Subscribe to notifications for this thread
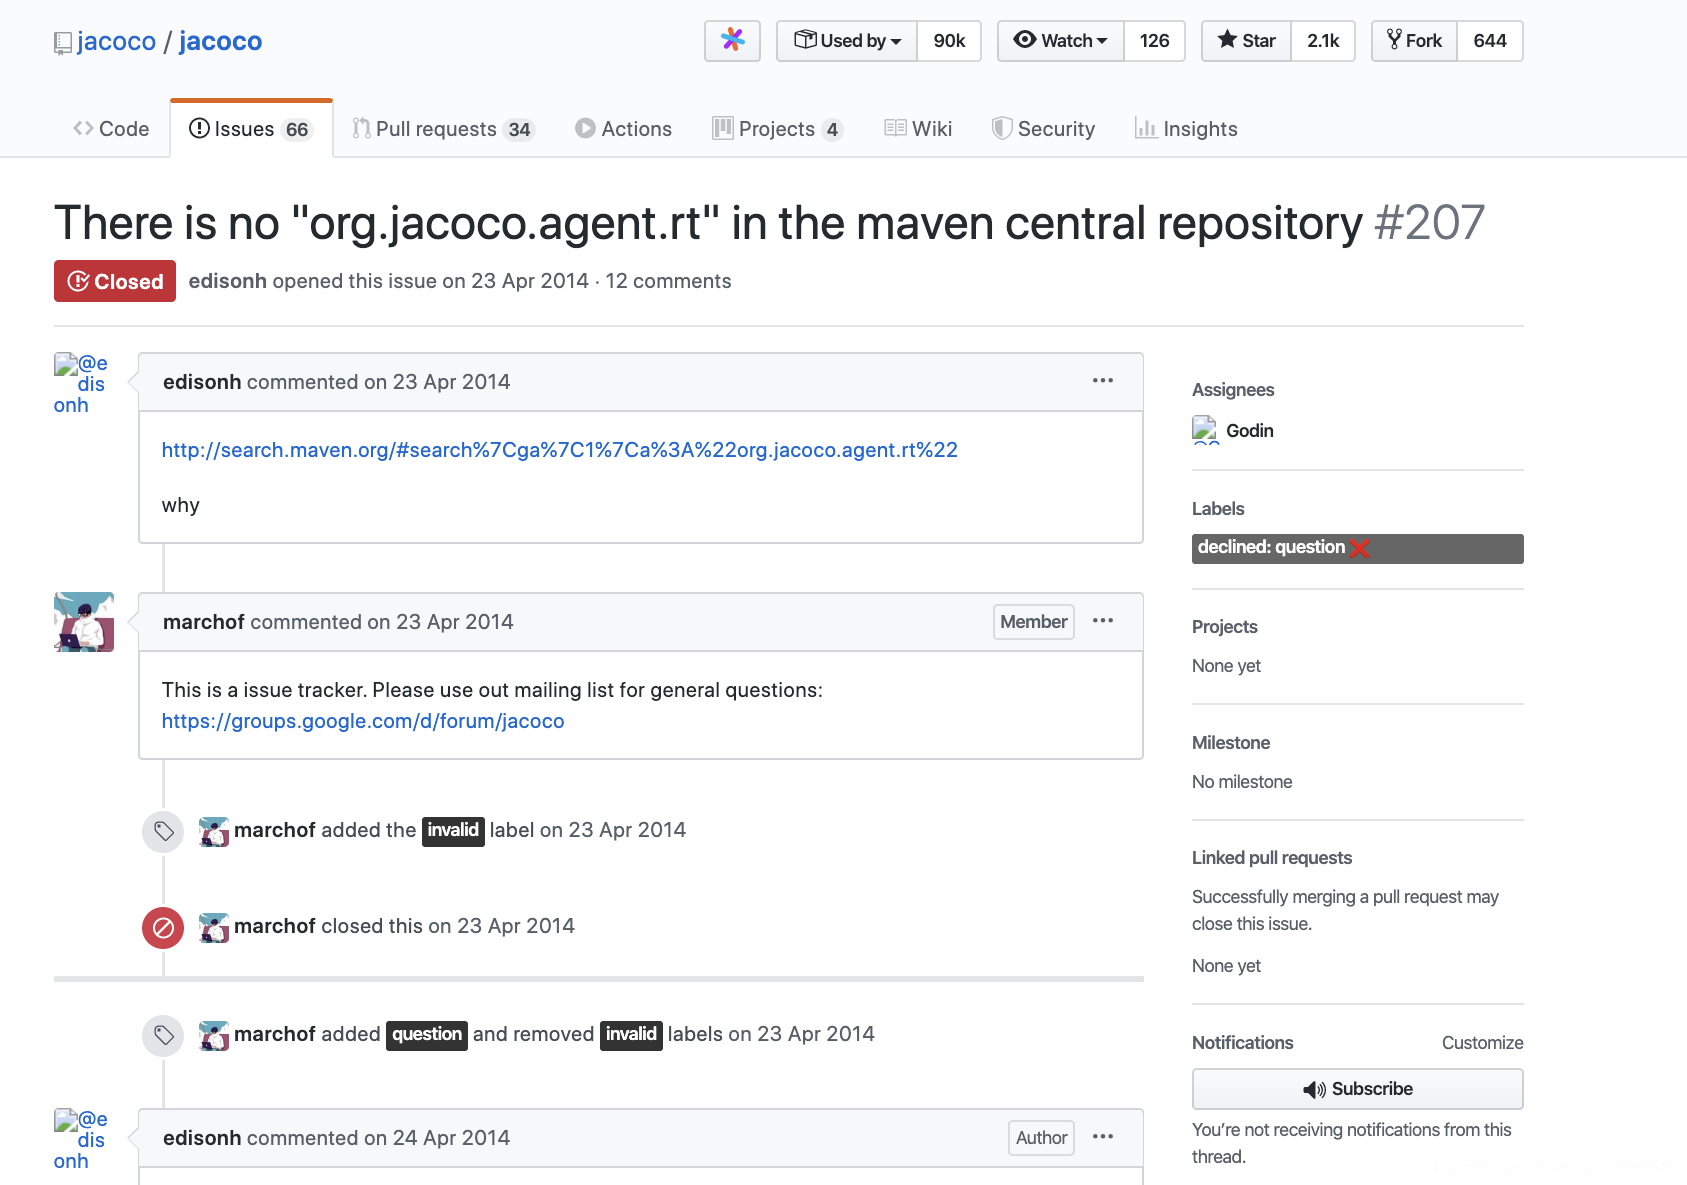This screenshot has width=1687, height=1185. pos(1357,1089)
